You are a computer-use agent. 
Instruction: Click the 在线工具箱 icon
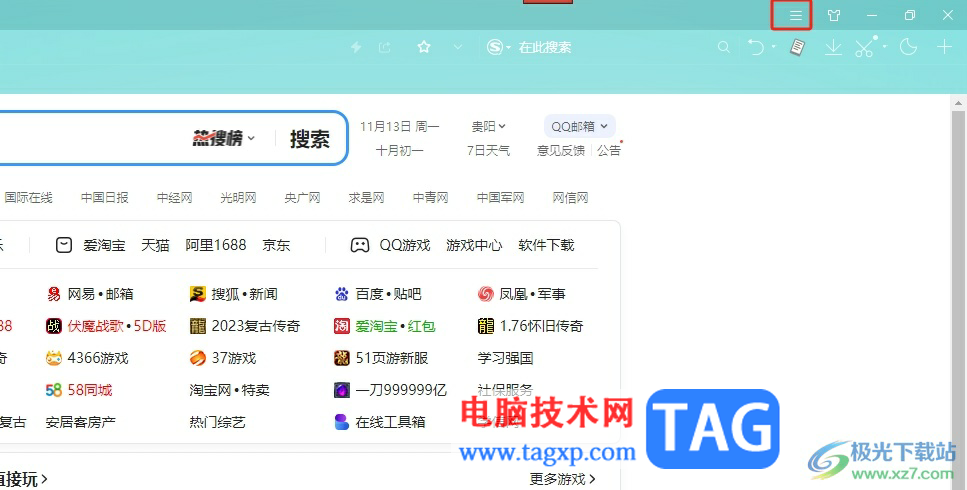[342, 422]
